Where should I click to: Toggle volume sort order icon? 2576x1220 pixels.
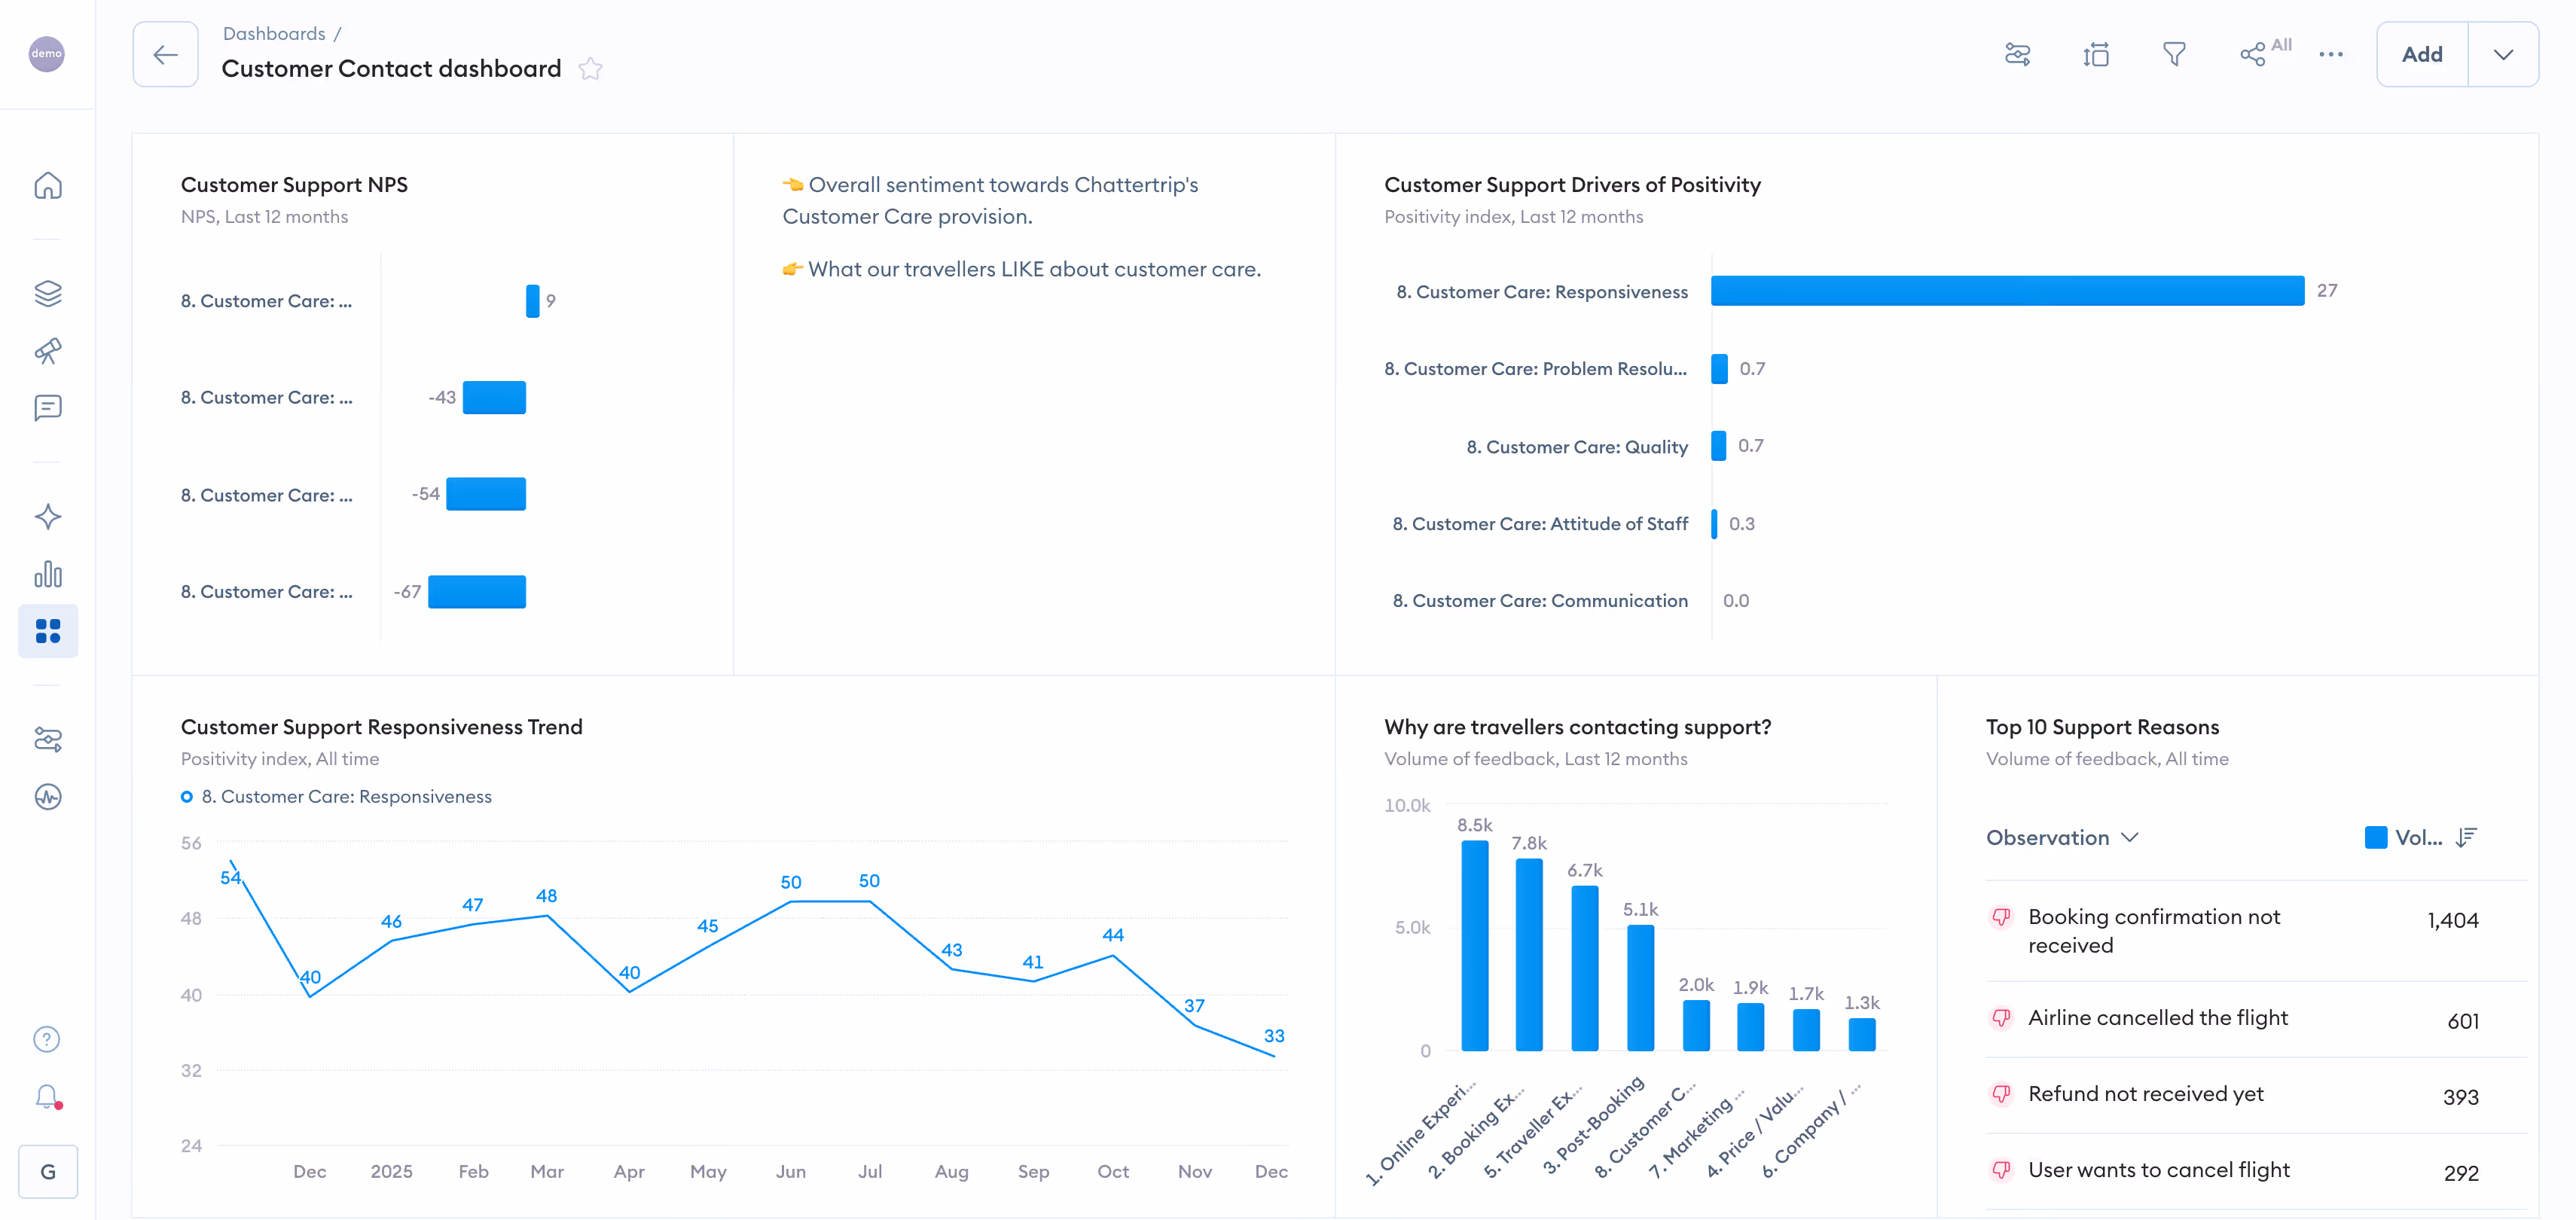click(x=2466, y=838)
